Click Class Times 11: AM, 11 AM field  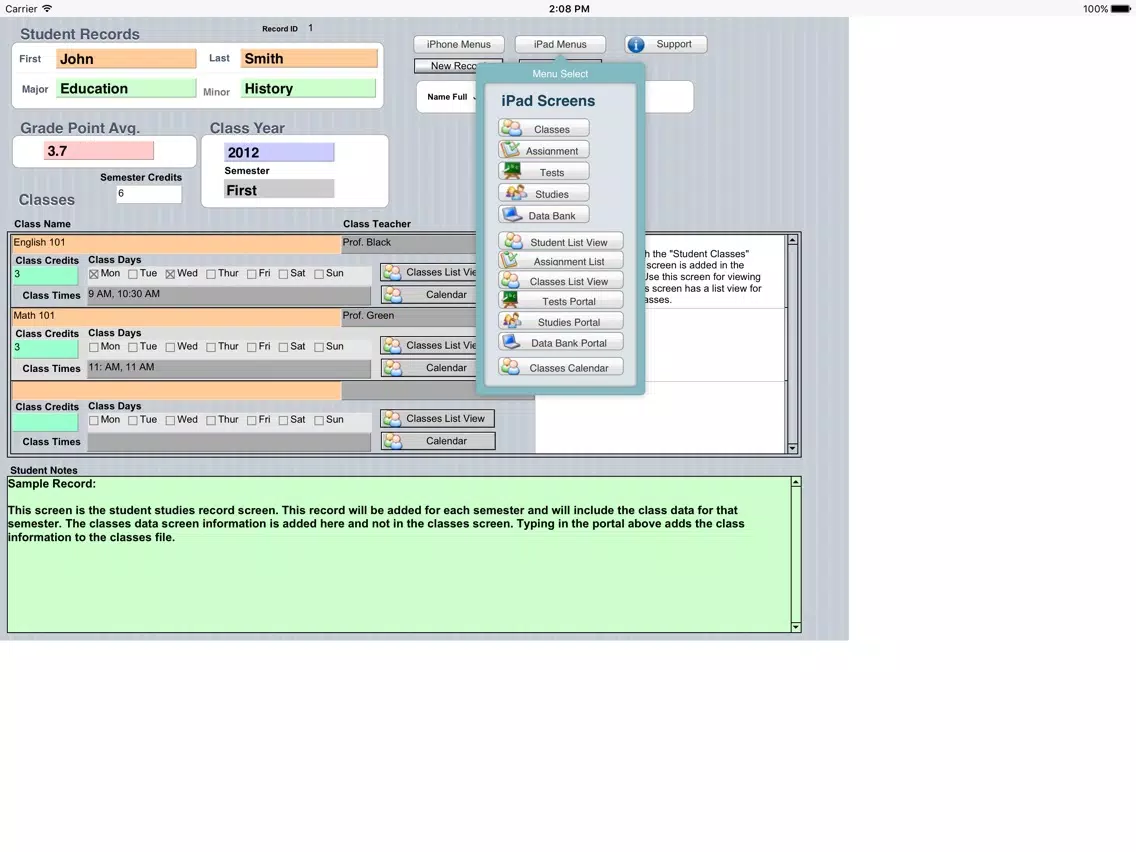coord(229,368)
